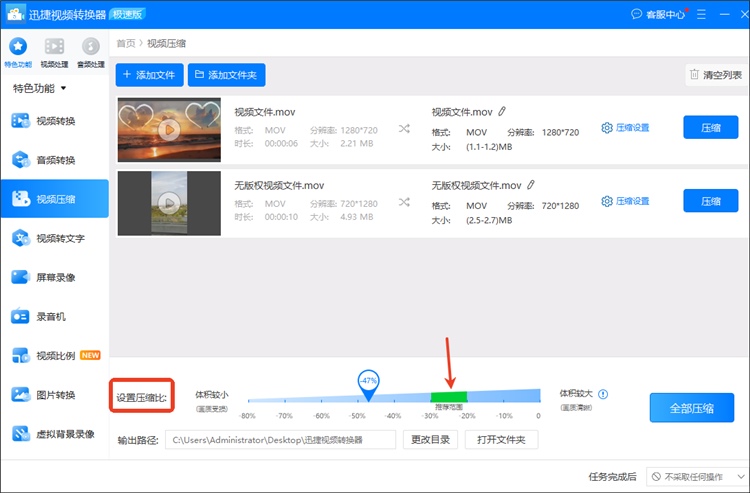
Task: Expand the 特色功能 section dropdown
Action: pyautogui.click(x=40, y=88)
